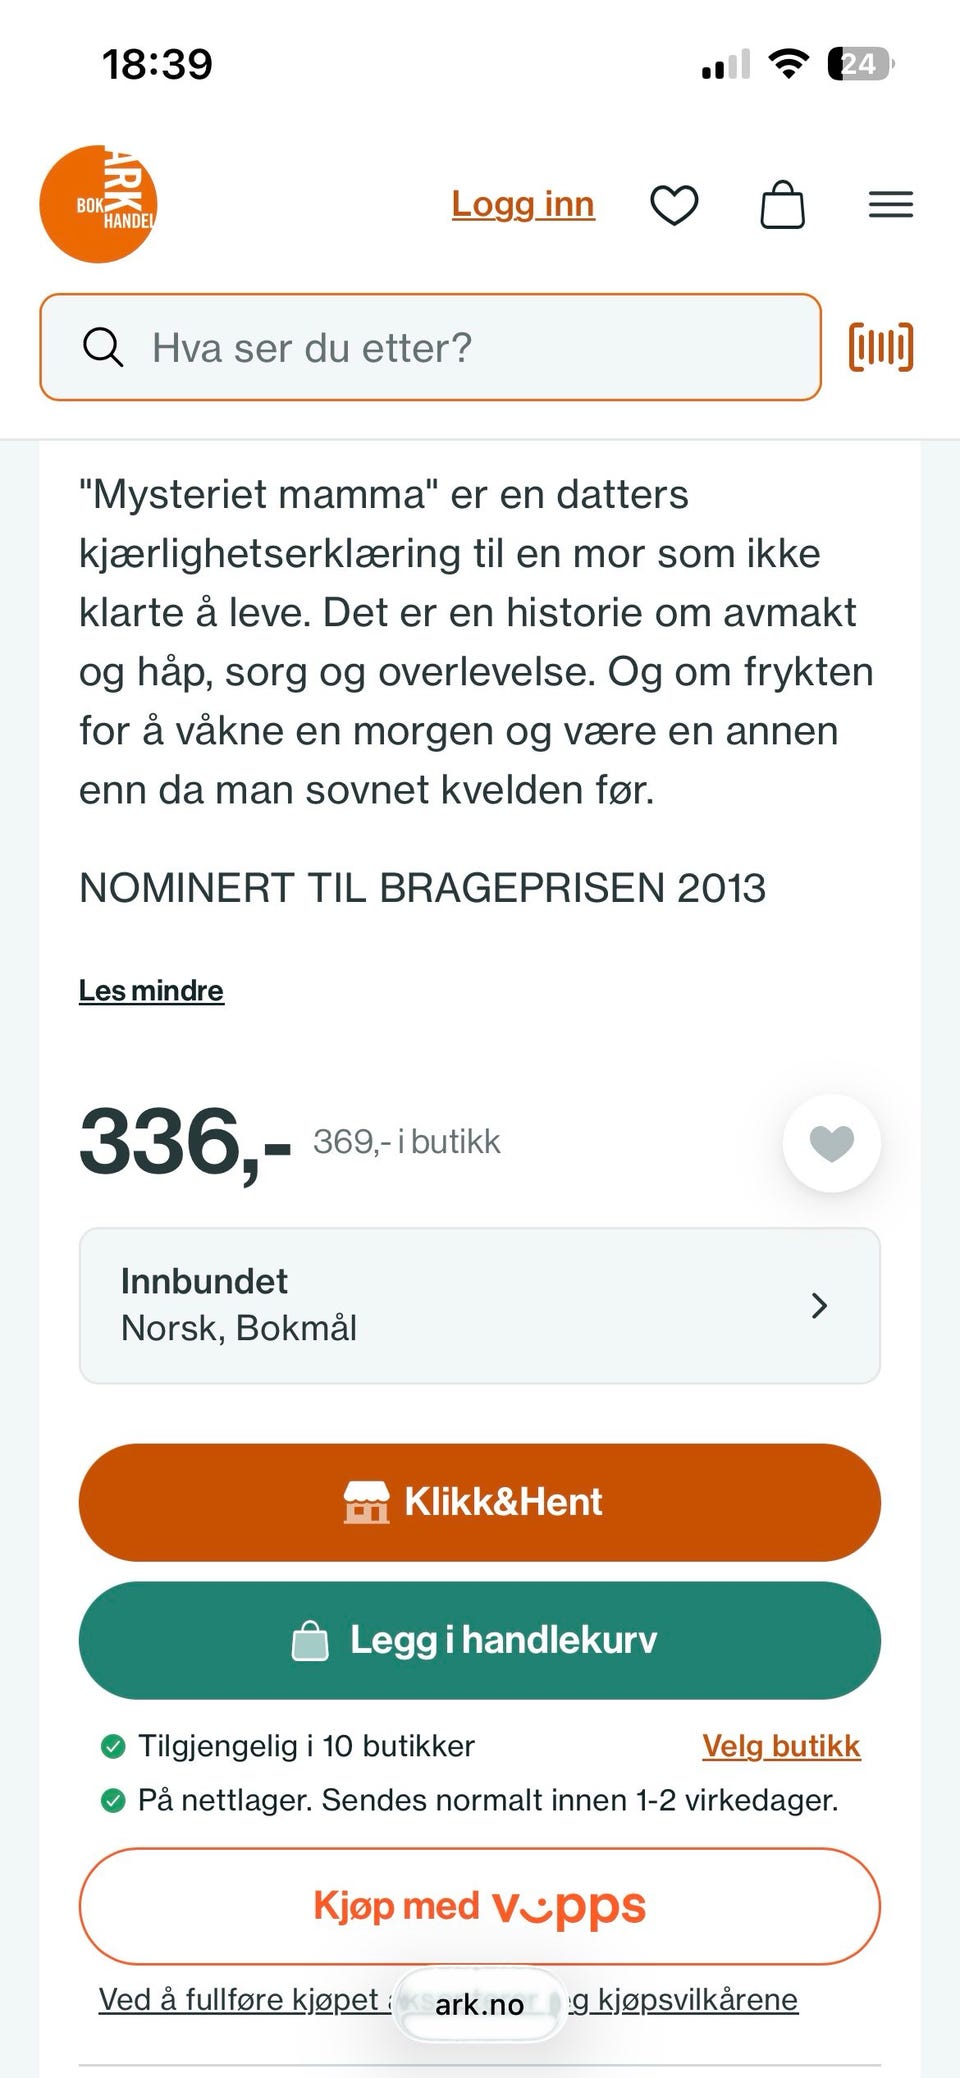The width and height of the screenshot is (960, 2078).
Task: Open the ARK Bokhandel home logo
Action: pyautogui.click(x=97, y=203)
